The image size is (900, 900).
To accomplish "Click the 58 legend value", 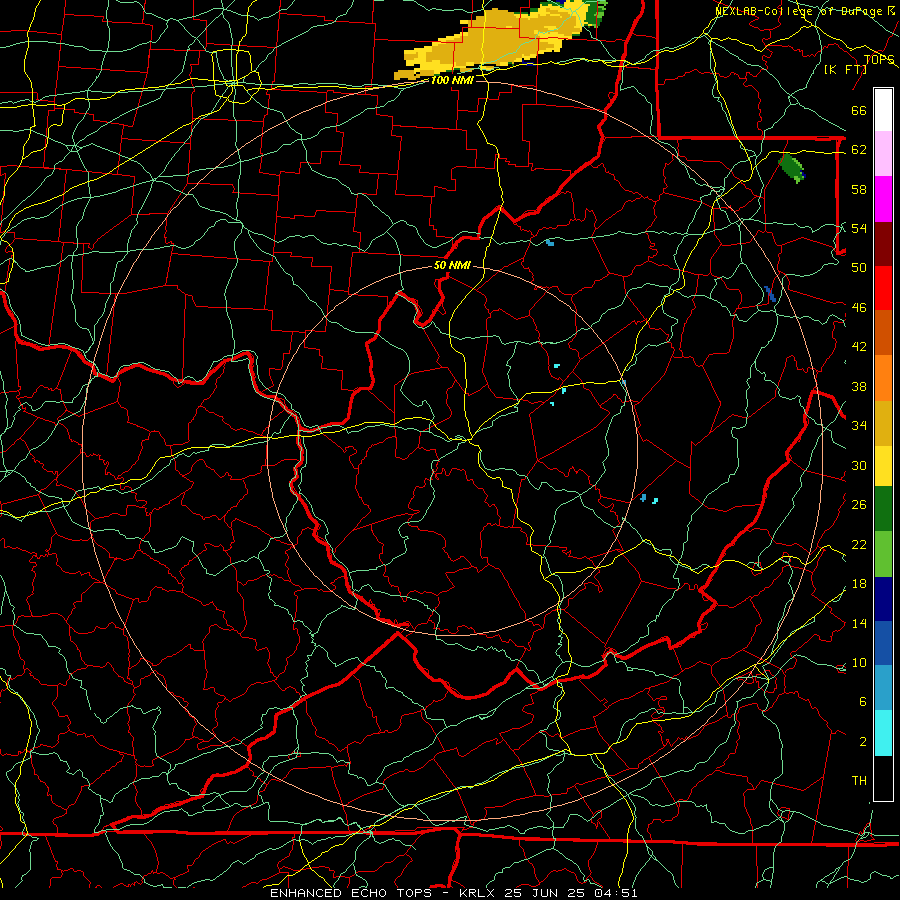I will 859,189.
